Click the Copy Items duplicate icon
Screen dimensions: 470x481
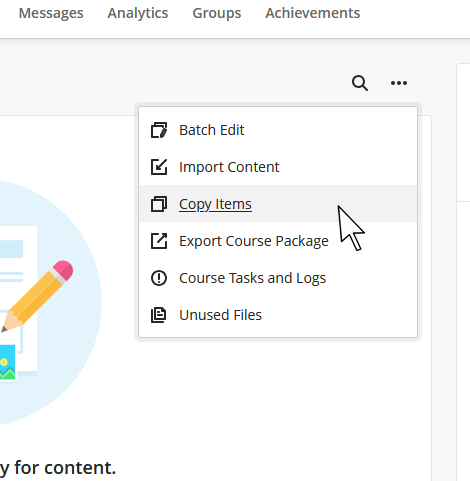point(159,204)
